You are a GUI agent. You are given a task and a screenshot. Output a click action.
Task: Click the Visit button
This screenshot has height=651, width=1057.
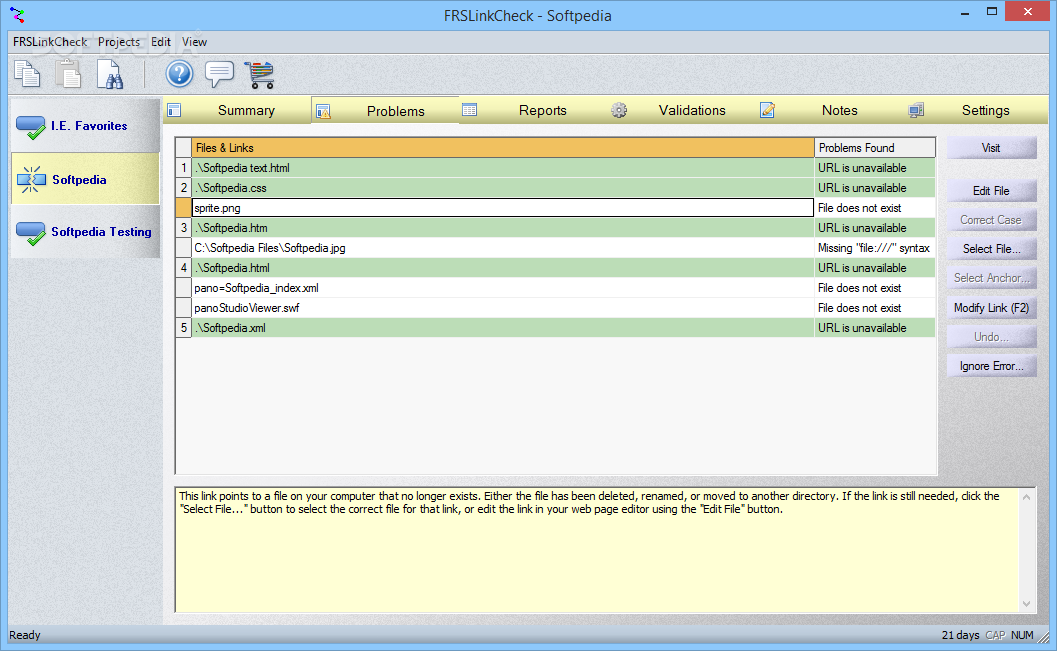point(991,148)
